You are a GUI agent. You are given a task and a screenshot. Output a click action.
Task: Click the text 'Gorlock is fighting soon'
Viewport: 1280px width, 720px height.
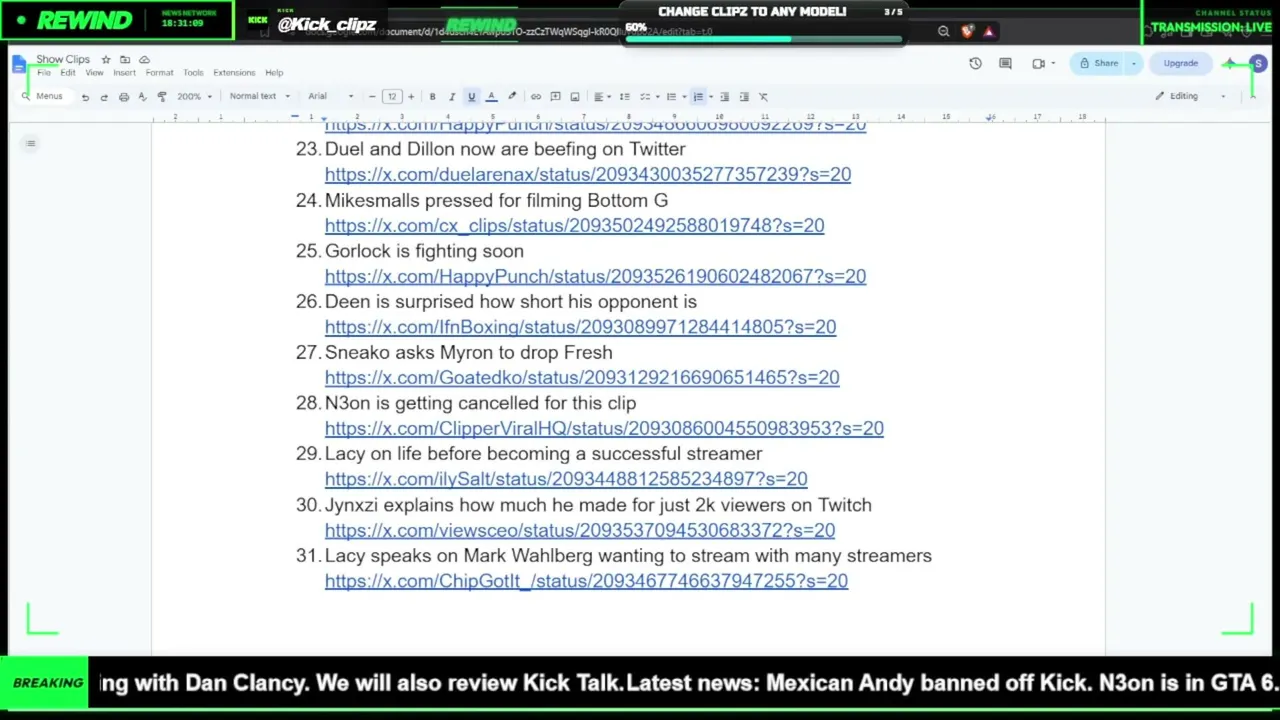point(424,251)
